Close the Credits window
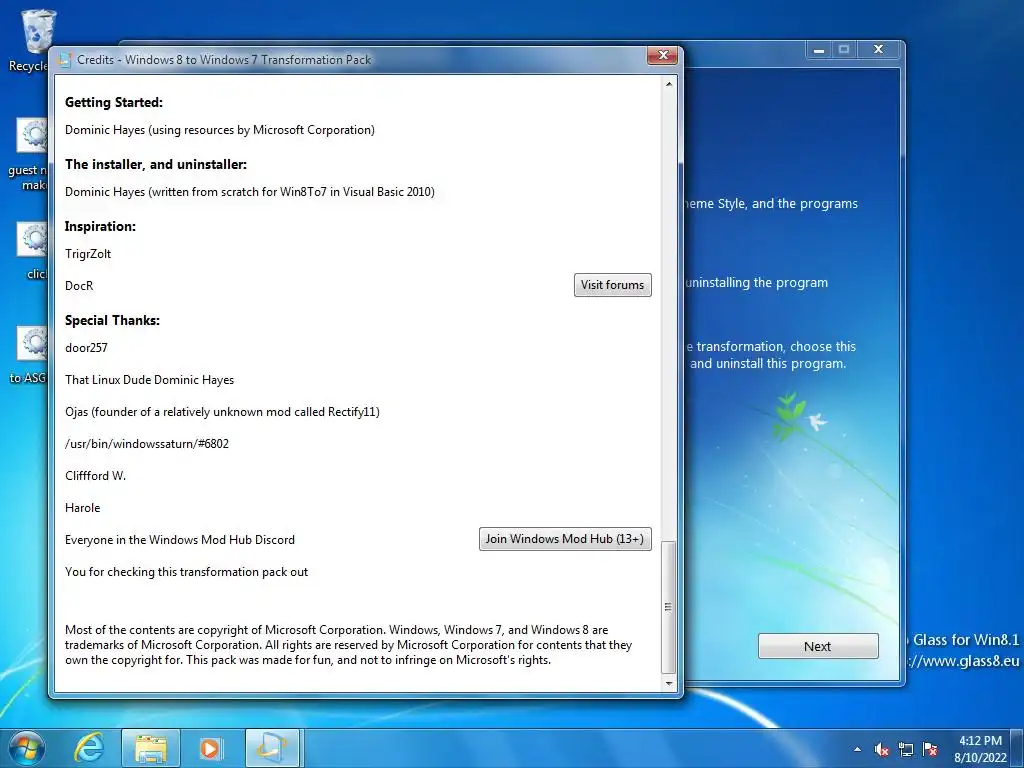The width and height of the screenshot is (1024, 768). (662, 56)
